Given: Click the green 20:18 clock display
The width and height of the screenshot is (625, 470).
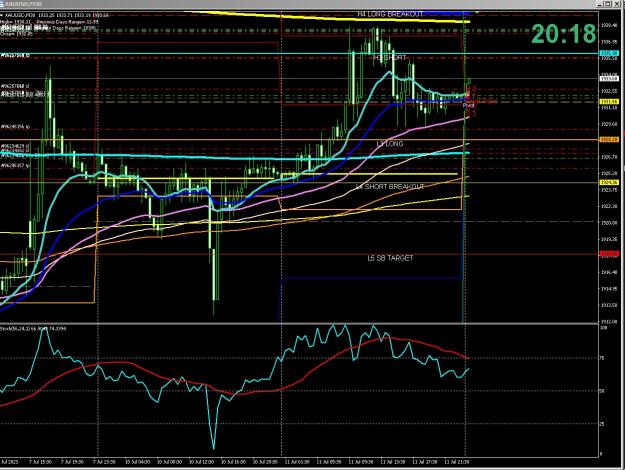Looking at the screenshot, I should [x=564, y=34].
